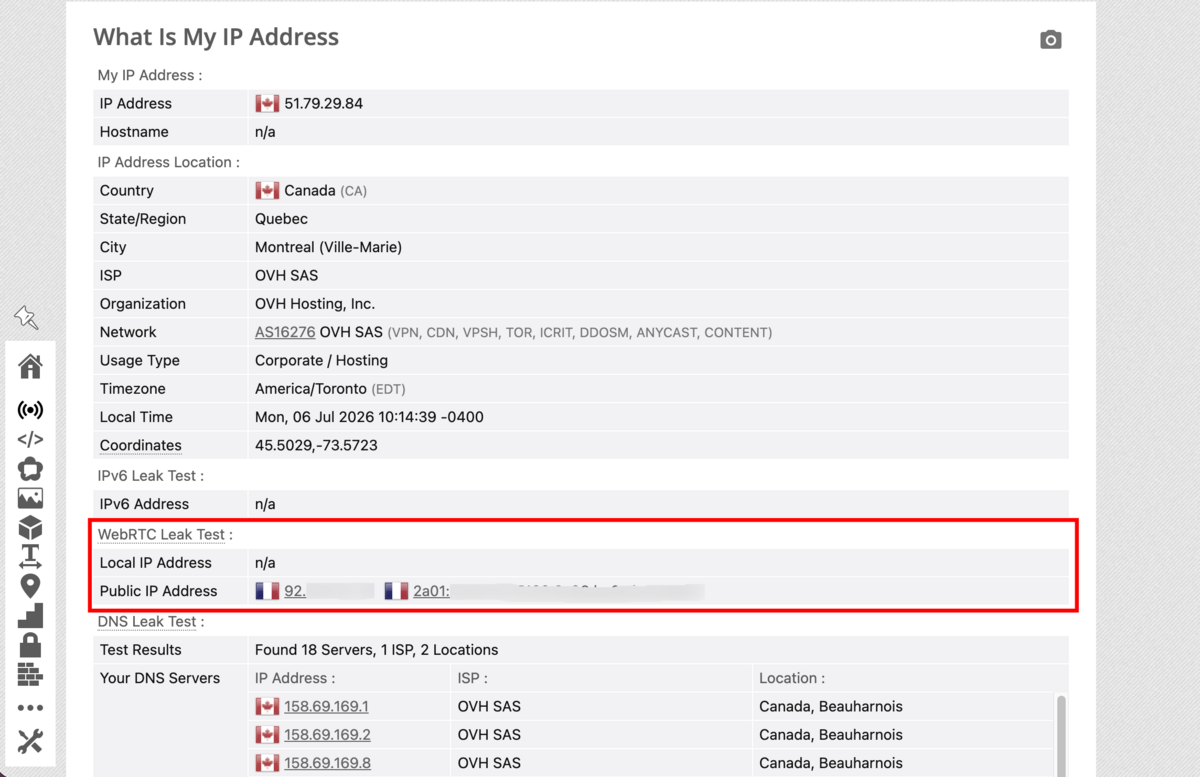Open the AS16276 network link
1200x777 pixels.
point(285,332)
